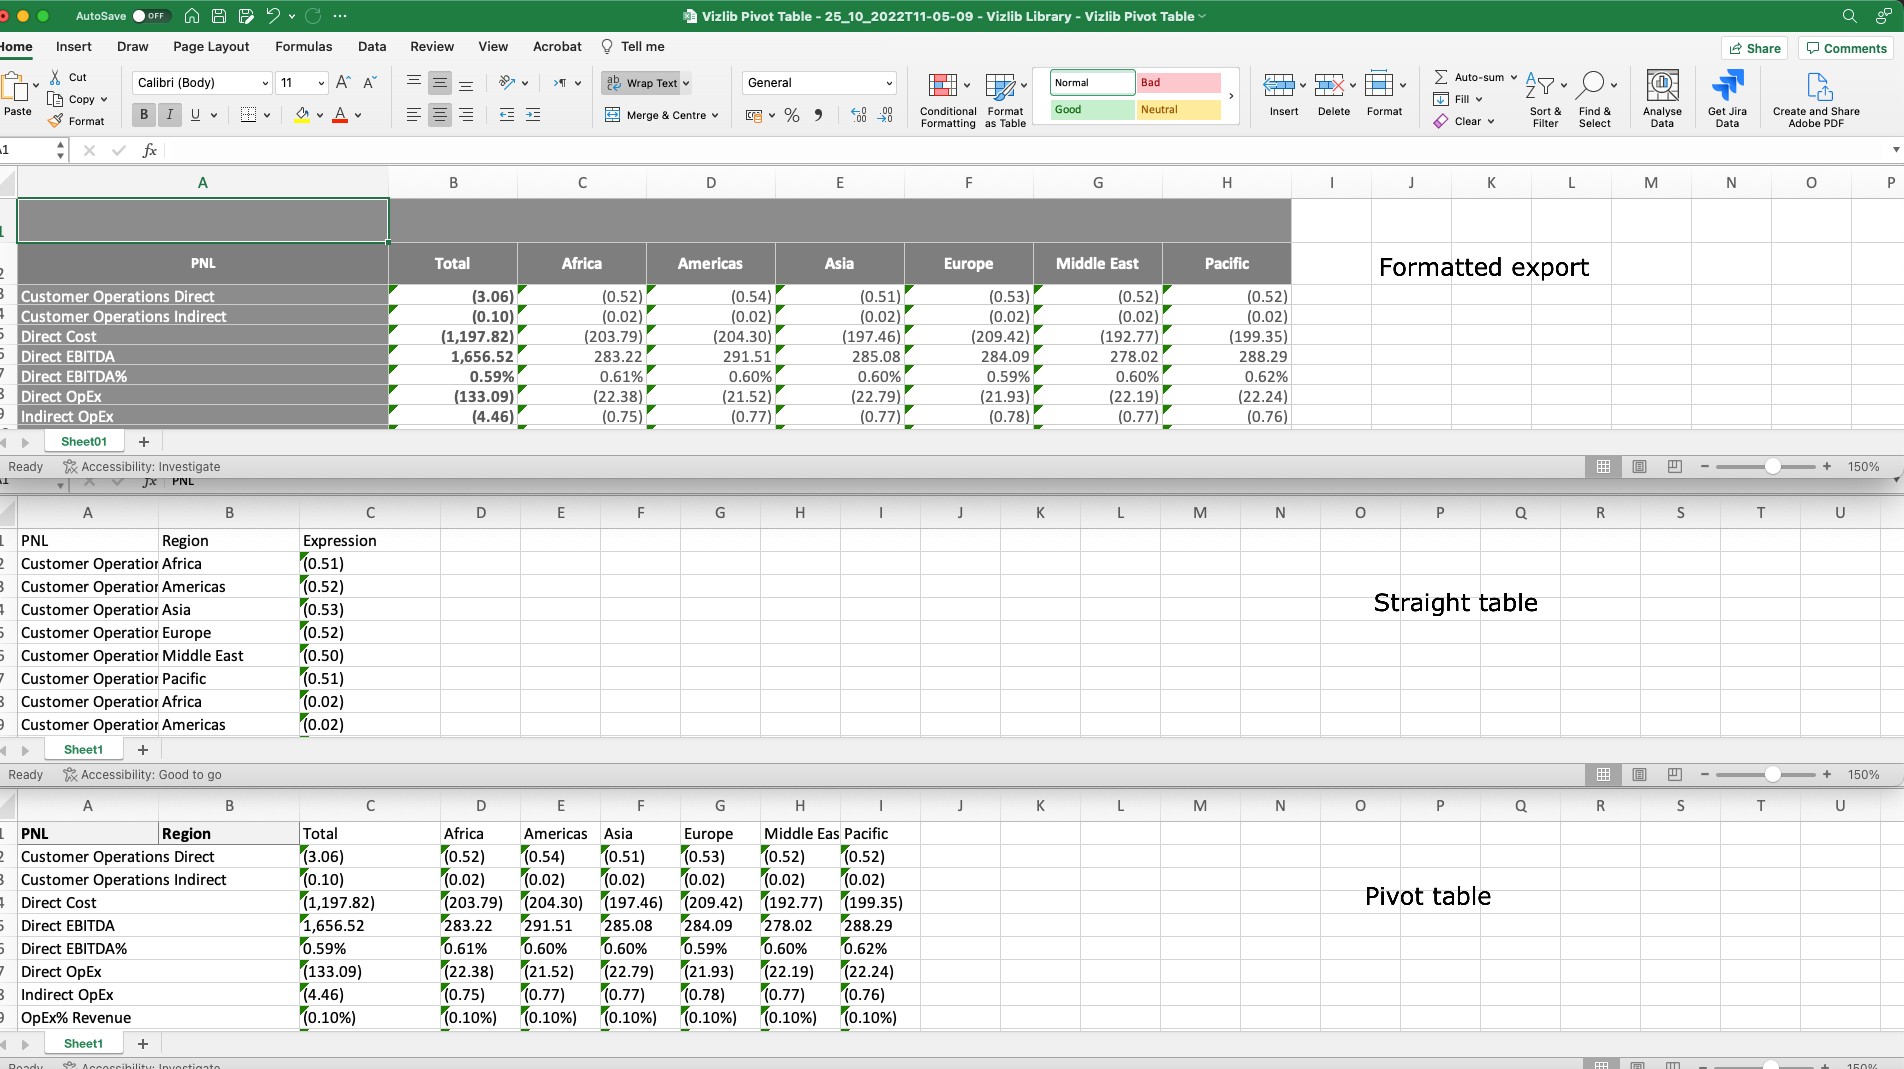1904x1069 pixels.
Task: Expand the Auto-sum dropdown arrow
Action: coord(1514,77)
